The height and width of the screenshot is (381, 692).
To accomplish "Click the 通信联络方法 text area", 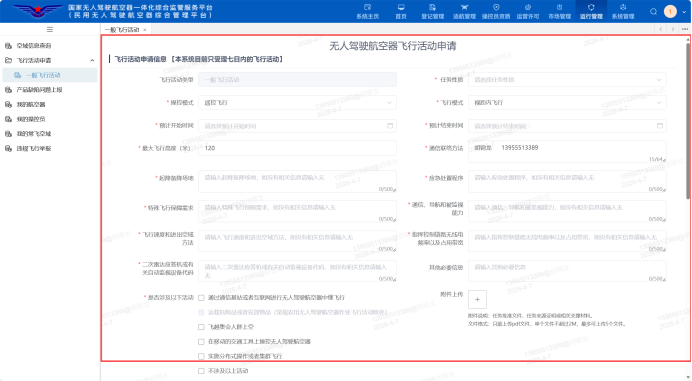I will (x=567, y=152).
